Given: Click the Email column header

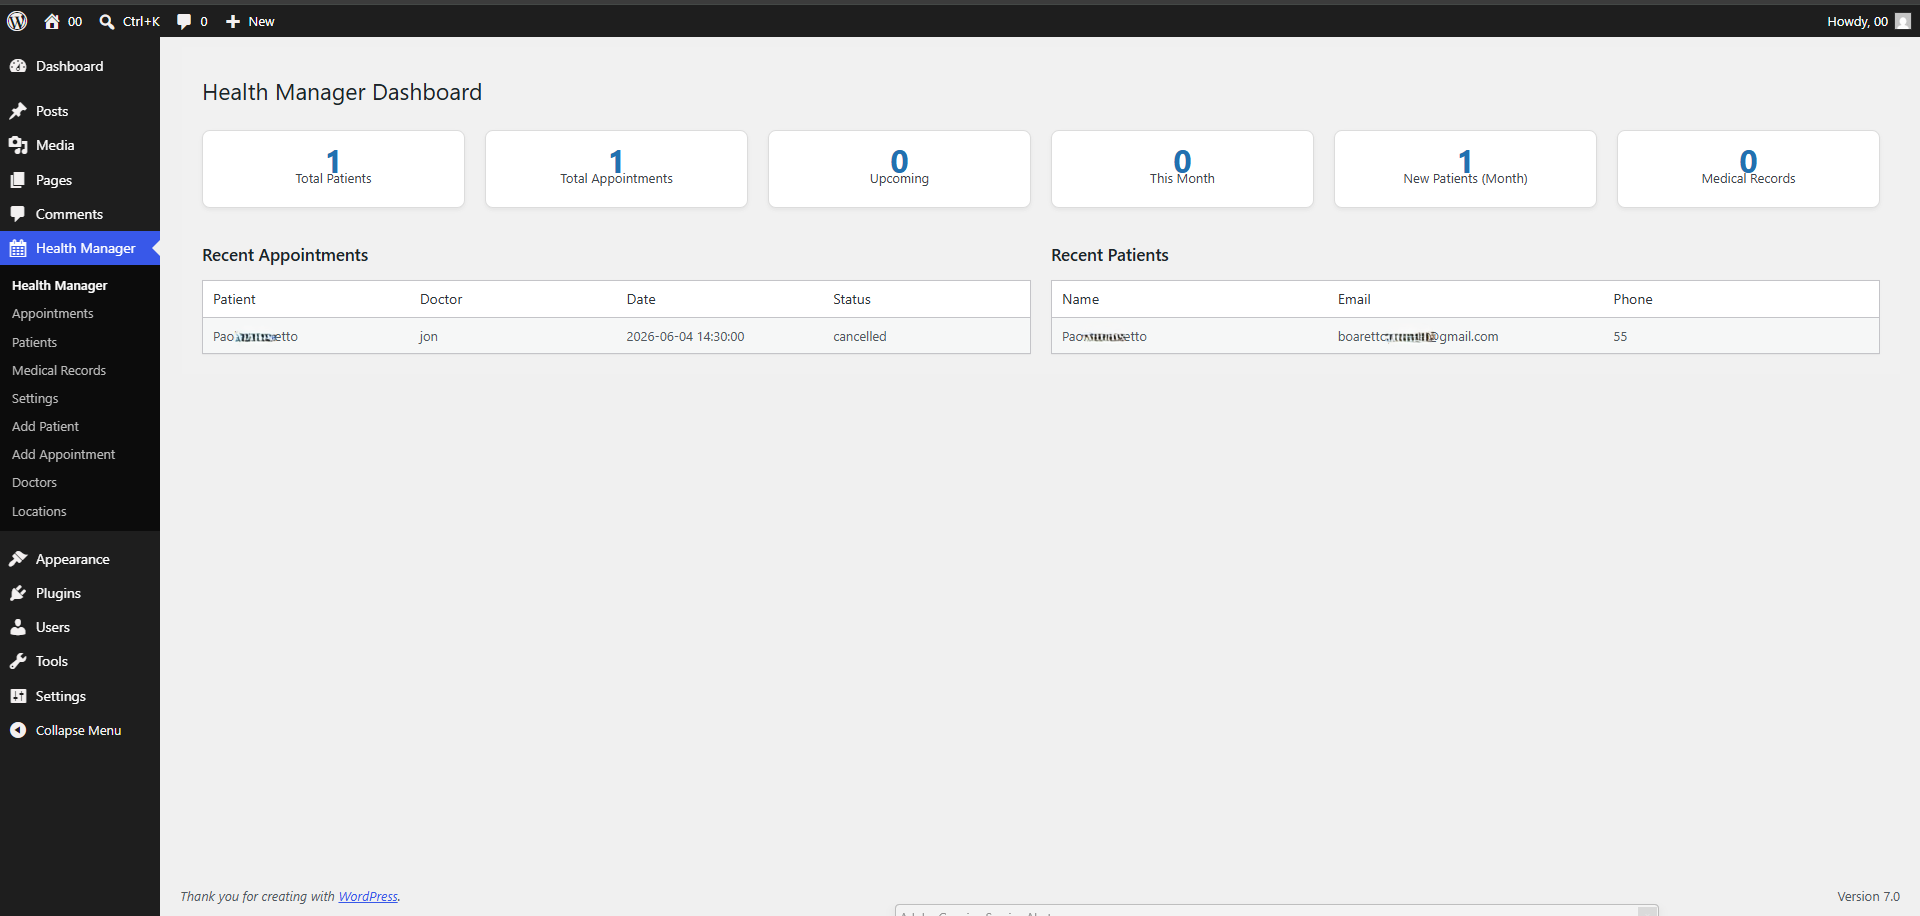Looking at the screenshot, I should pos(1354,299).
